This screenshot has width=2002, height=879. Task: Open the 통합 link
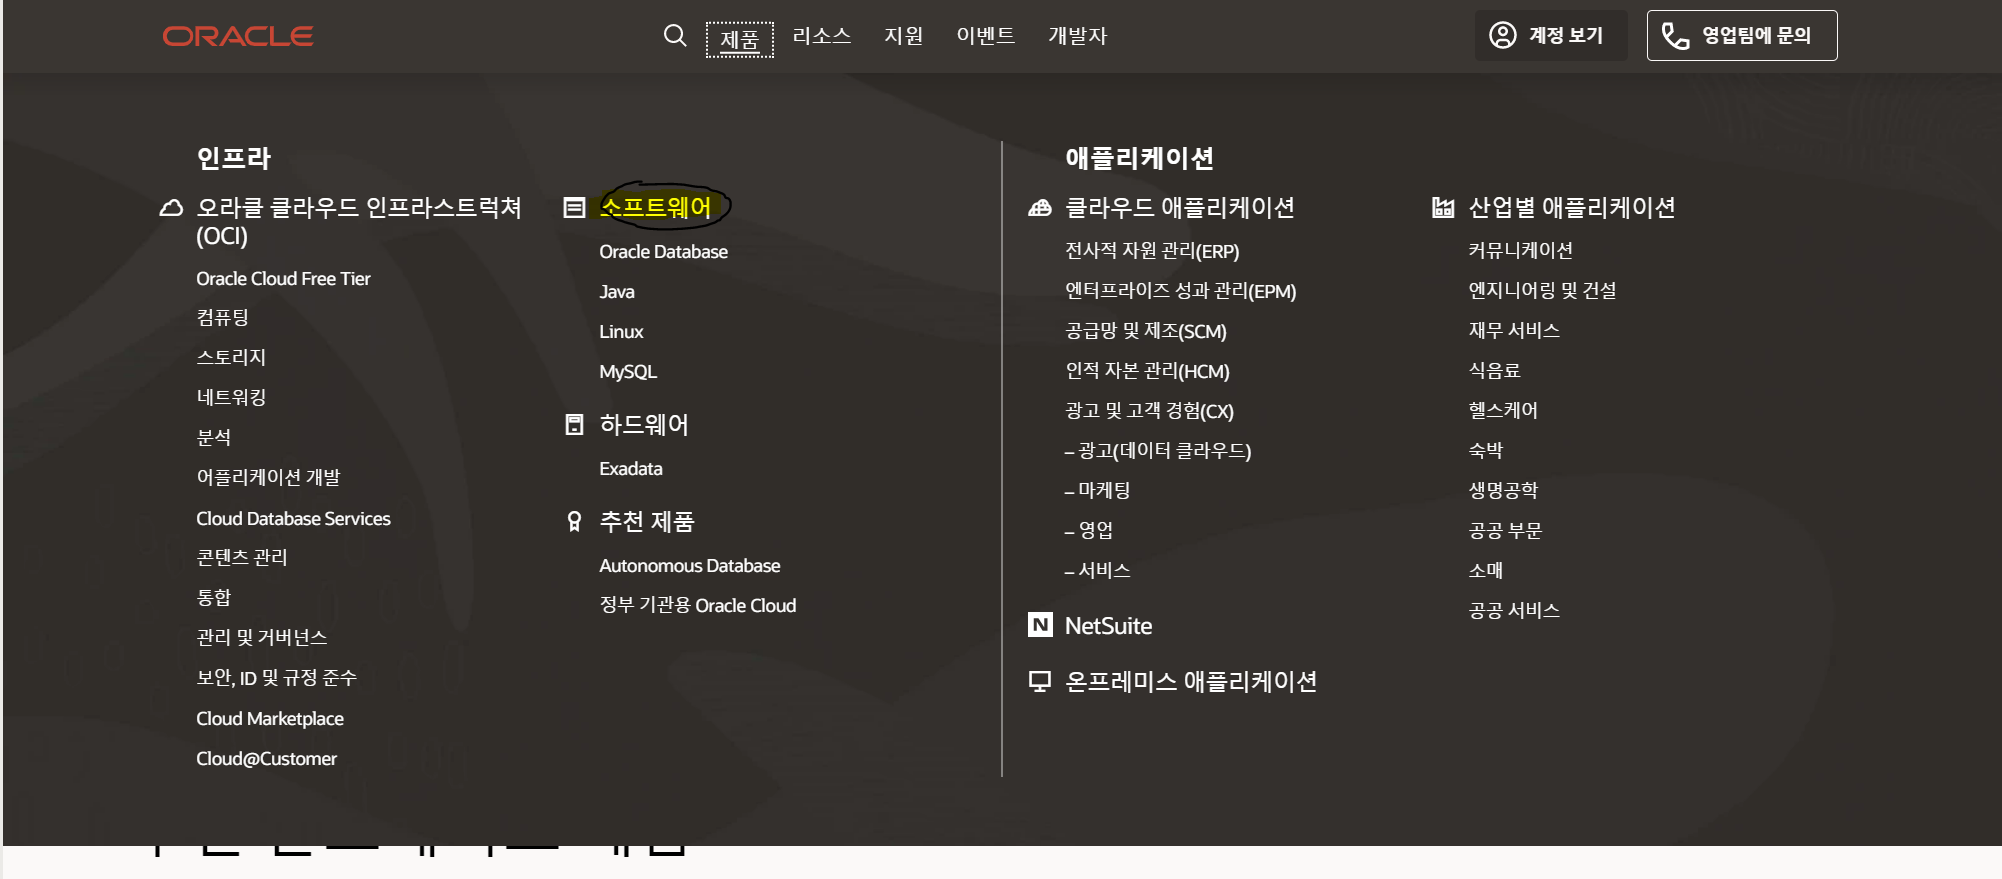214,597
